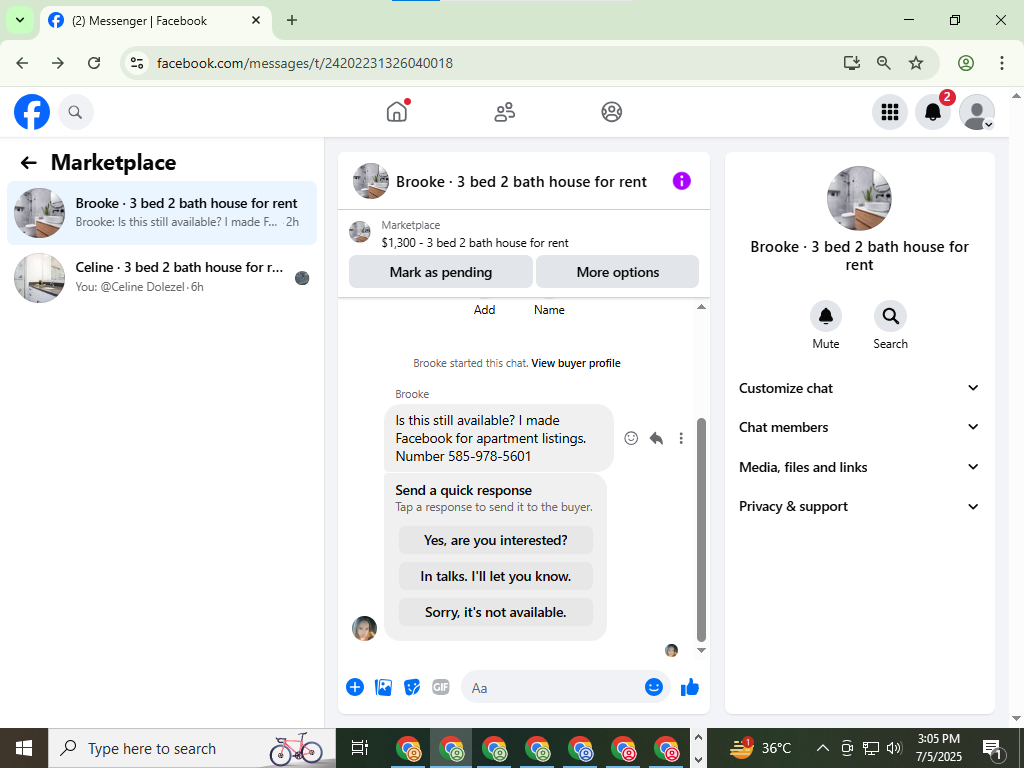
Task: Send quick response In talks. I'll let you know.
Action: click(x=496, y=576)
